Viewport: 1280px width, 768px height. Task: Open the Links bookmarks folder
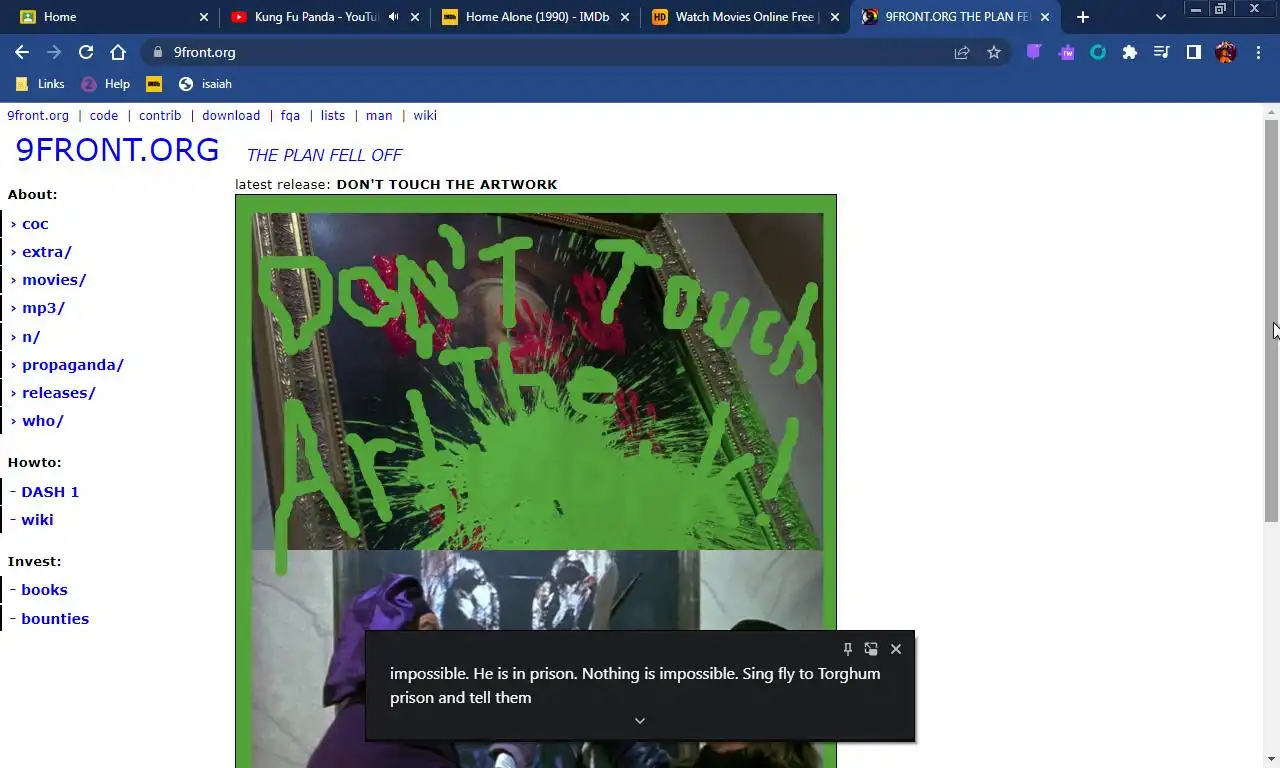pyautogui.click(x=40, y=84)
